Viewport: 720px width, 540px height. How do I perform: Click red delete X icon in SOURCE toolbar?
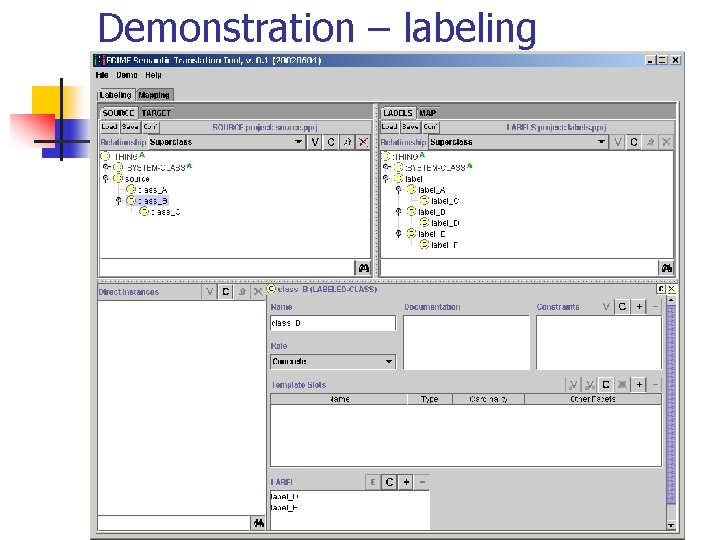point(363,142)
